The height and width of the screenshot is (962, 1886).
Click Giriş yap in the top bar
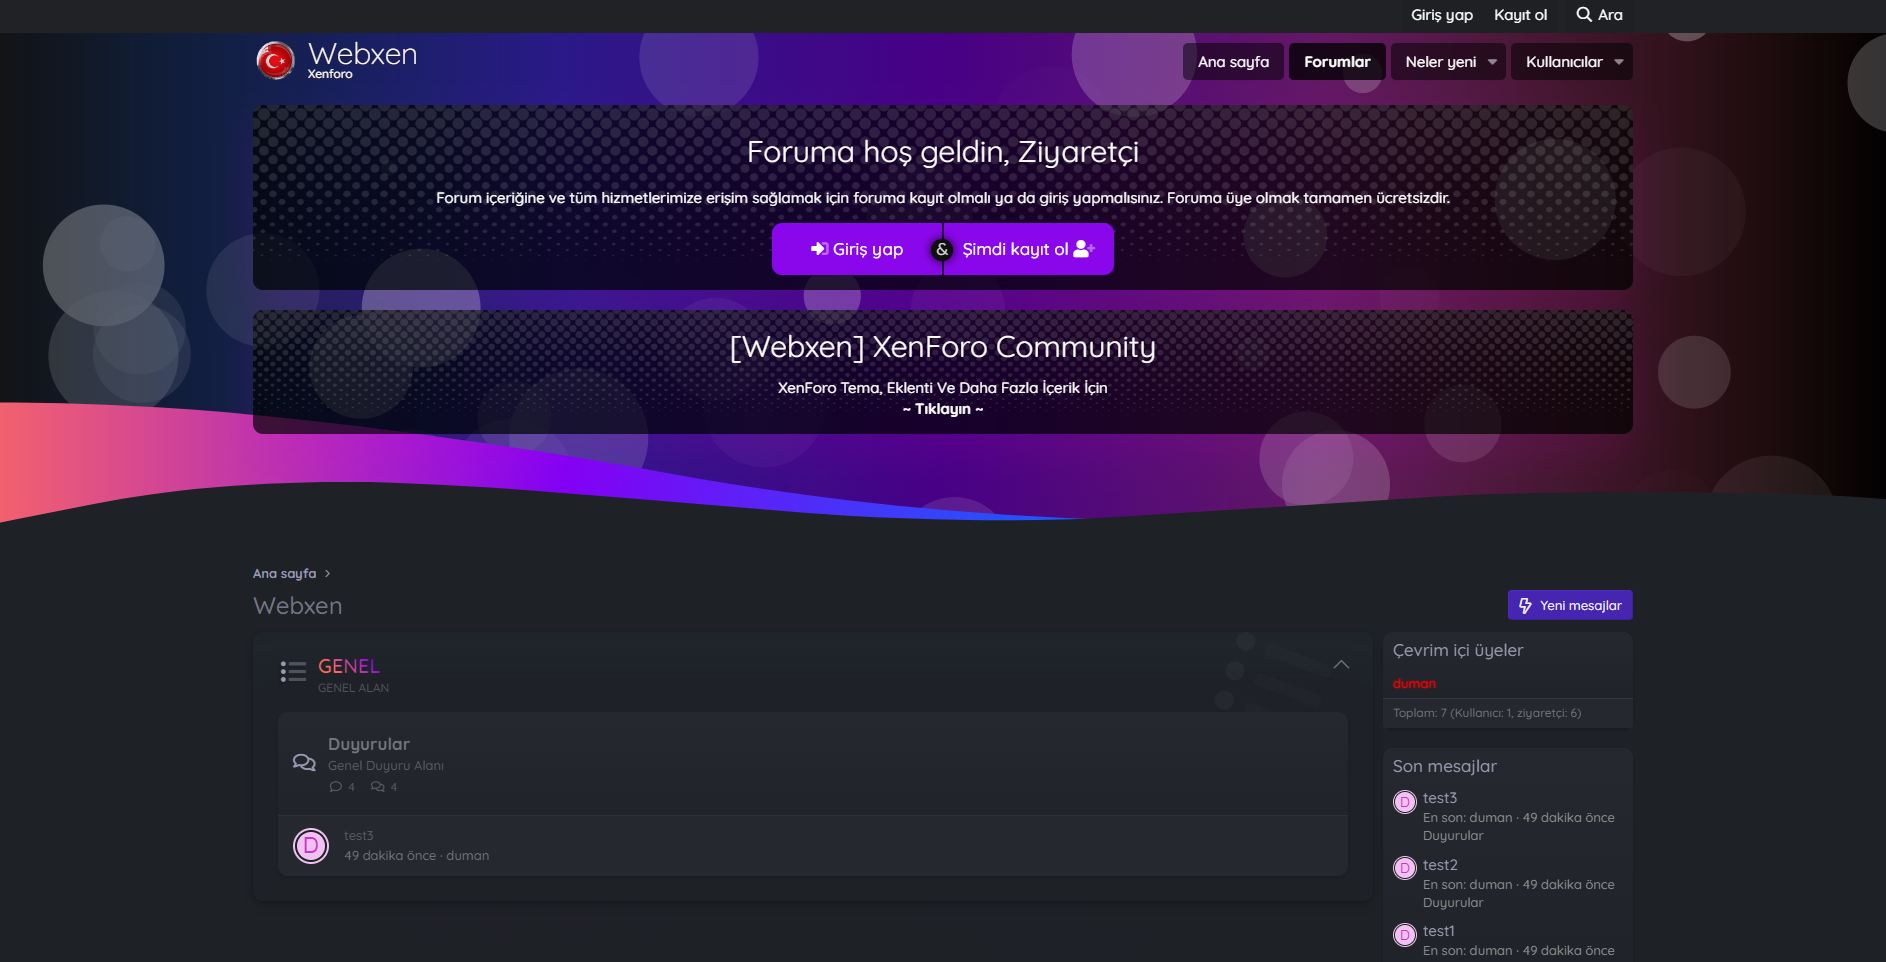pos(1441,15)
